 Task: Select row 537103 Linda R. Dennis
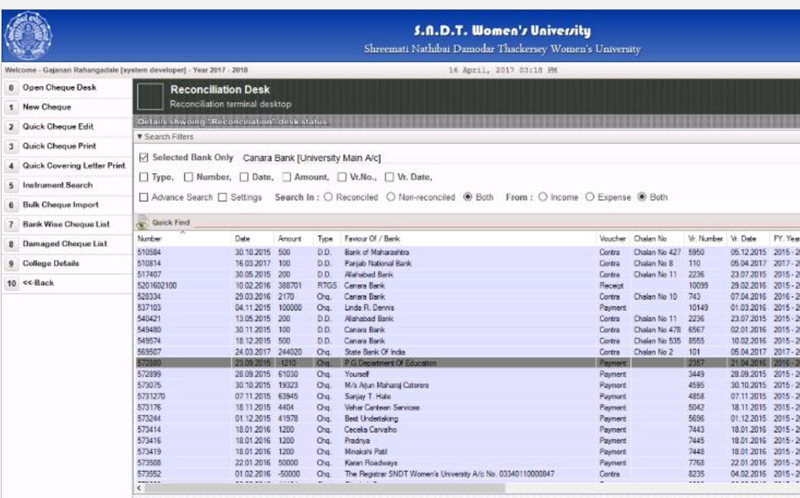467,308
